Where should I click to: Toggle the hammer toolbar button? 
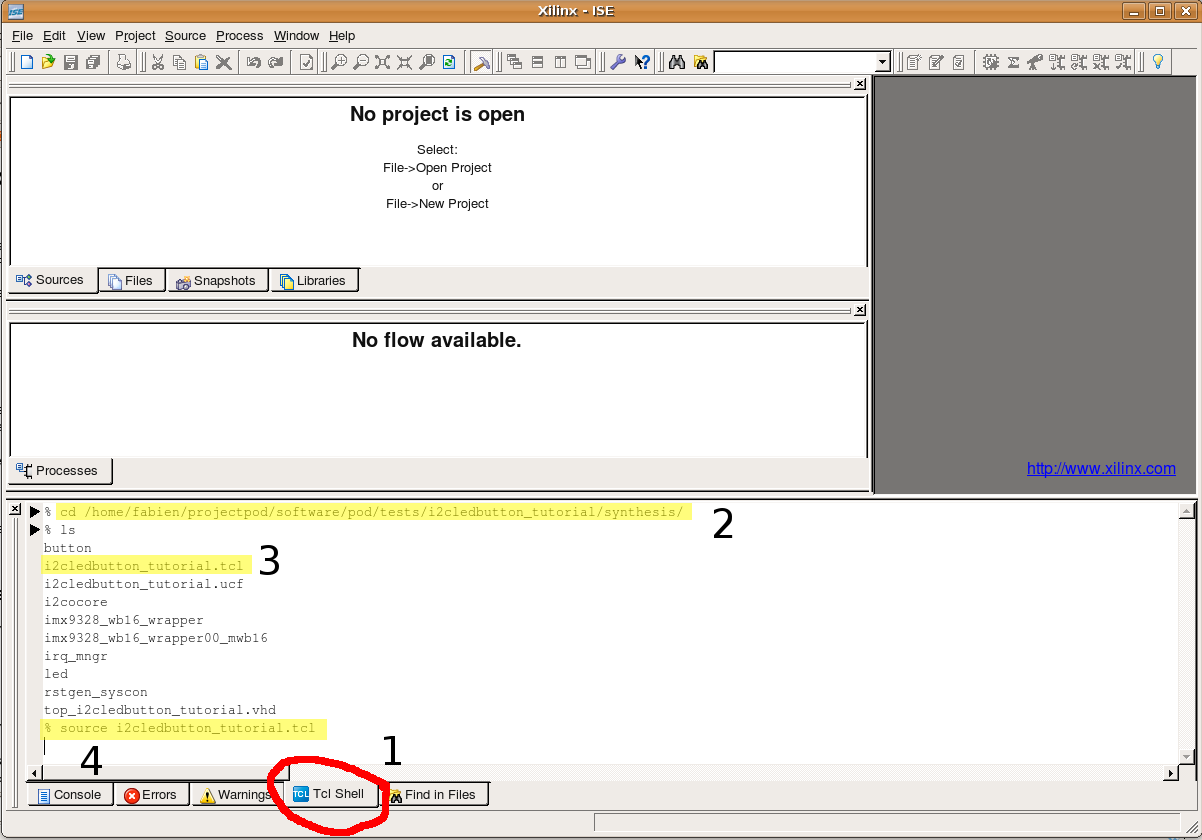(481, 62)
